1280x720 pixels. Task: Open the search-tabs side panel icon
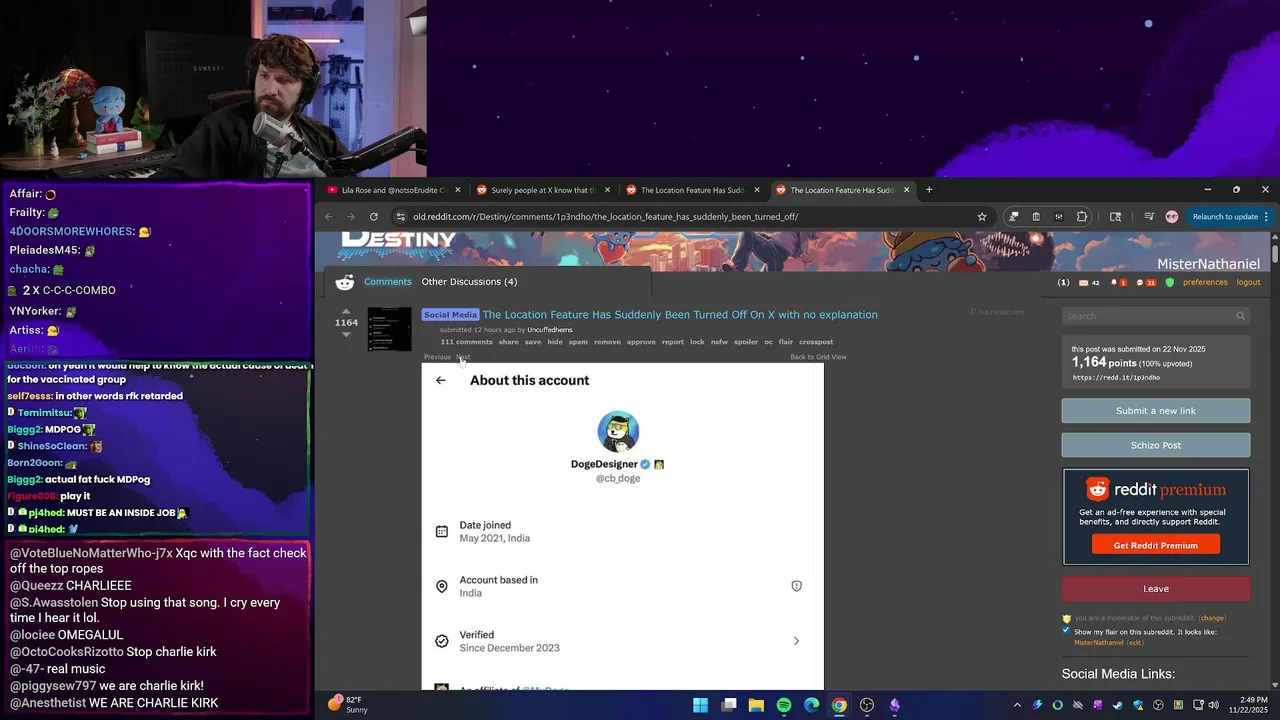pos(1116,217)
